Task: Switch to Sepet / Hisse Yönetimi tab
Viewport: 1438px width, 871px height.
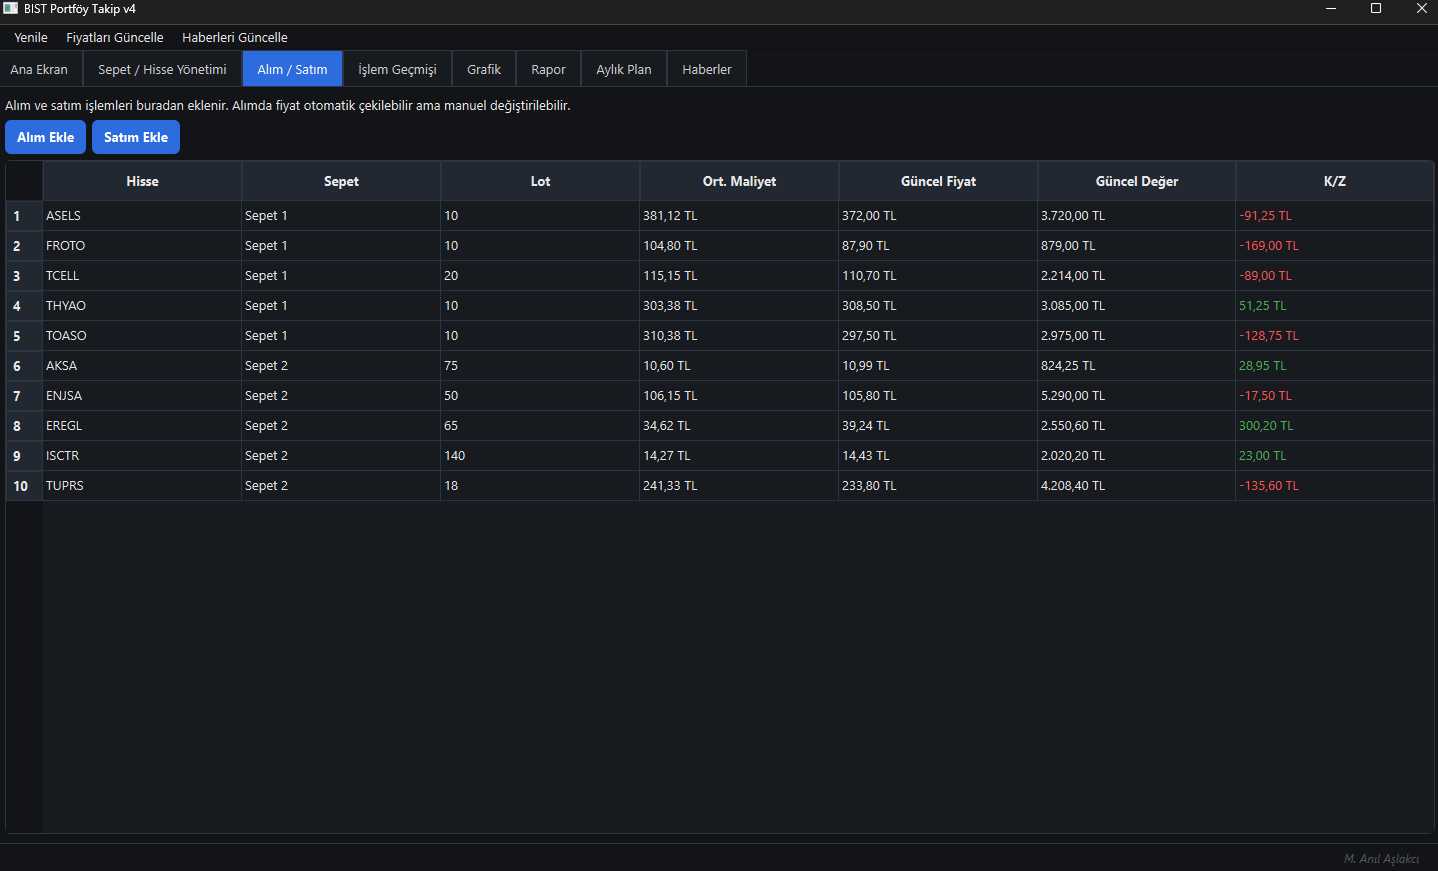Action: [x=162, y=69]
